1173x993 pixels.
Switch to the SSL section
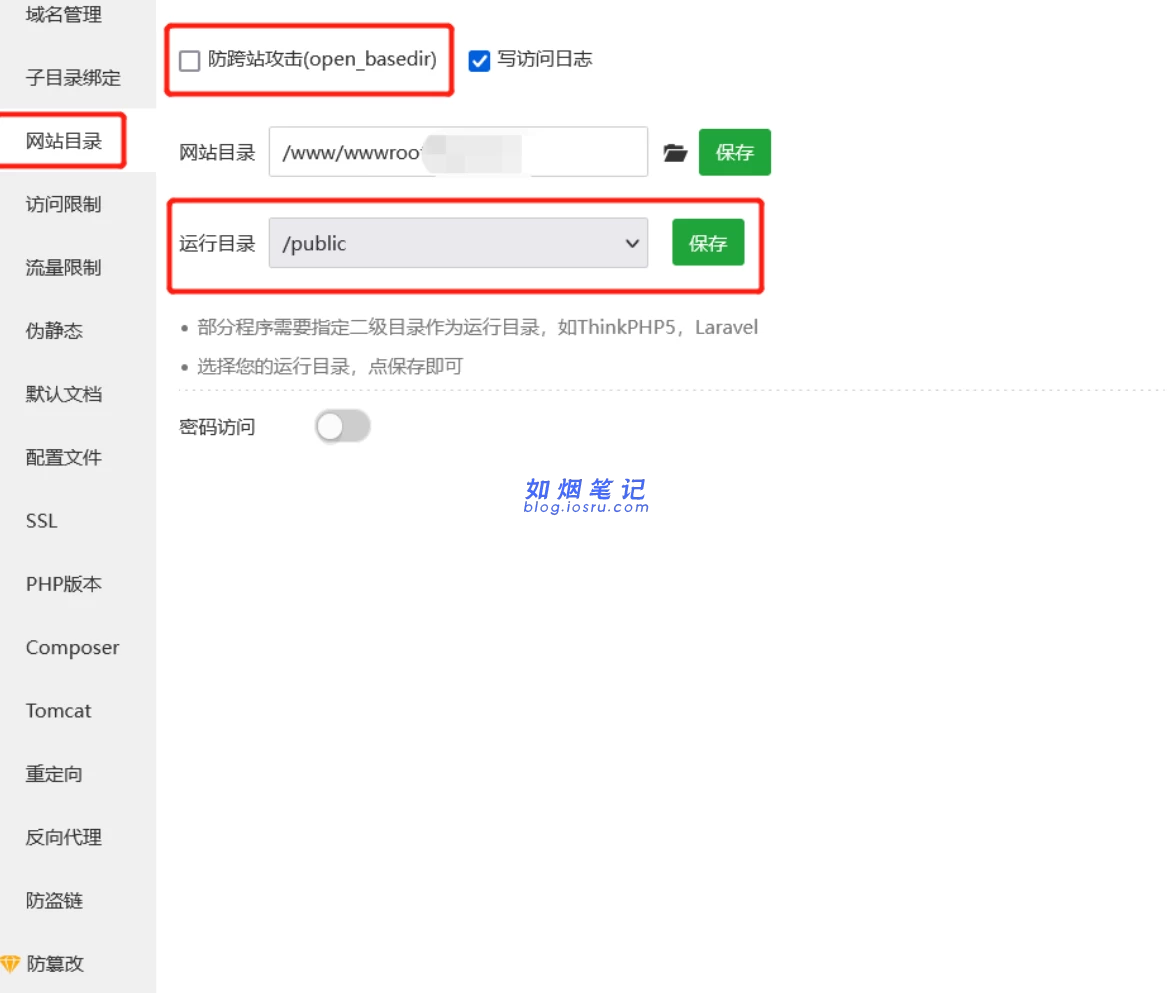[x=41, y=521]
